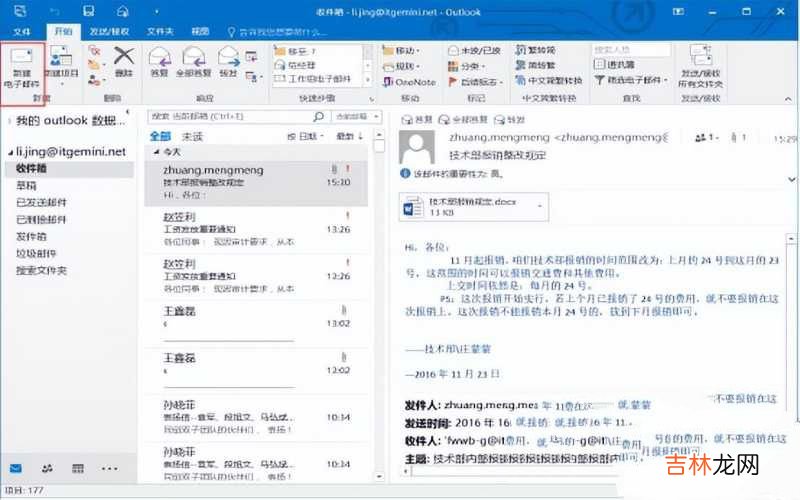Show All (全部) messages filter
800x500 pixels.
click(x=160, y=136)
